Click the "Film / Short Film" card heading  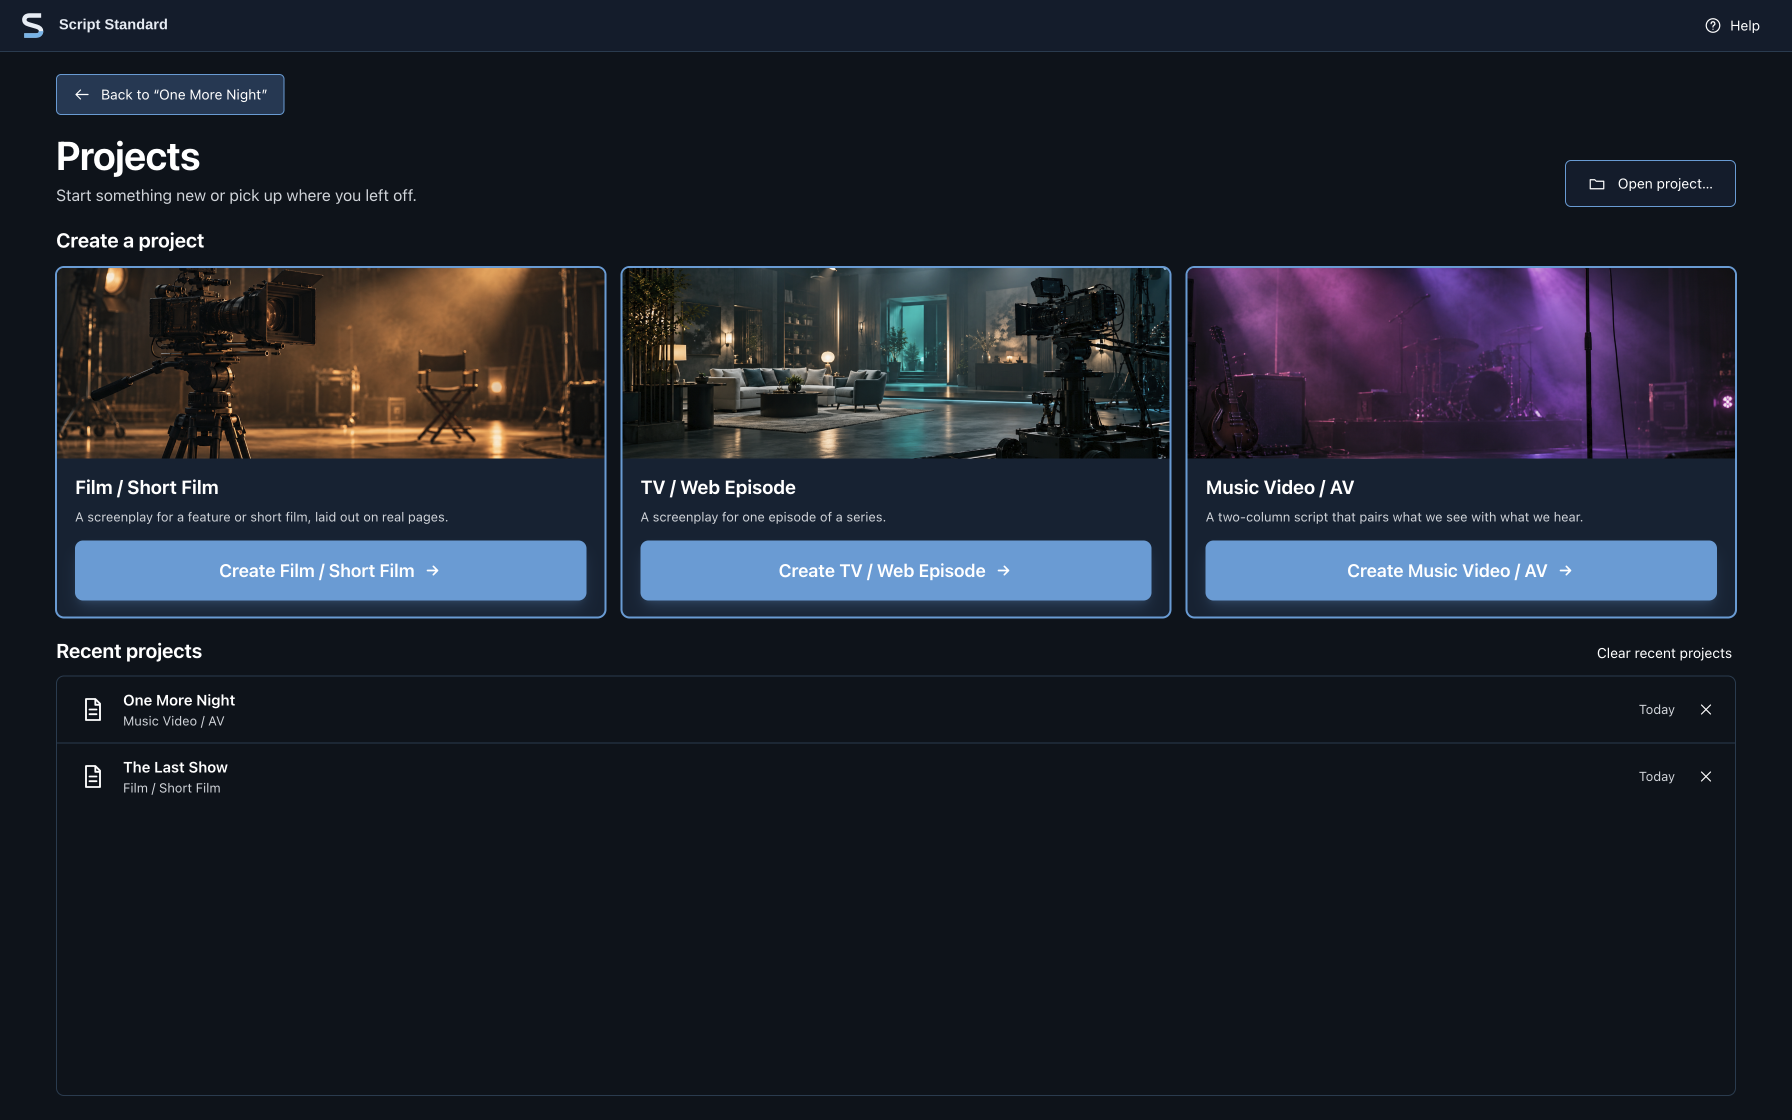147,488
